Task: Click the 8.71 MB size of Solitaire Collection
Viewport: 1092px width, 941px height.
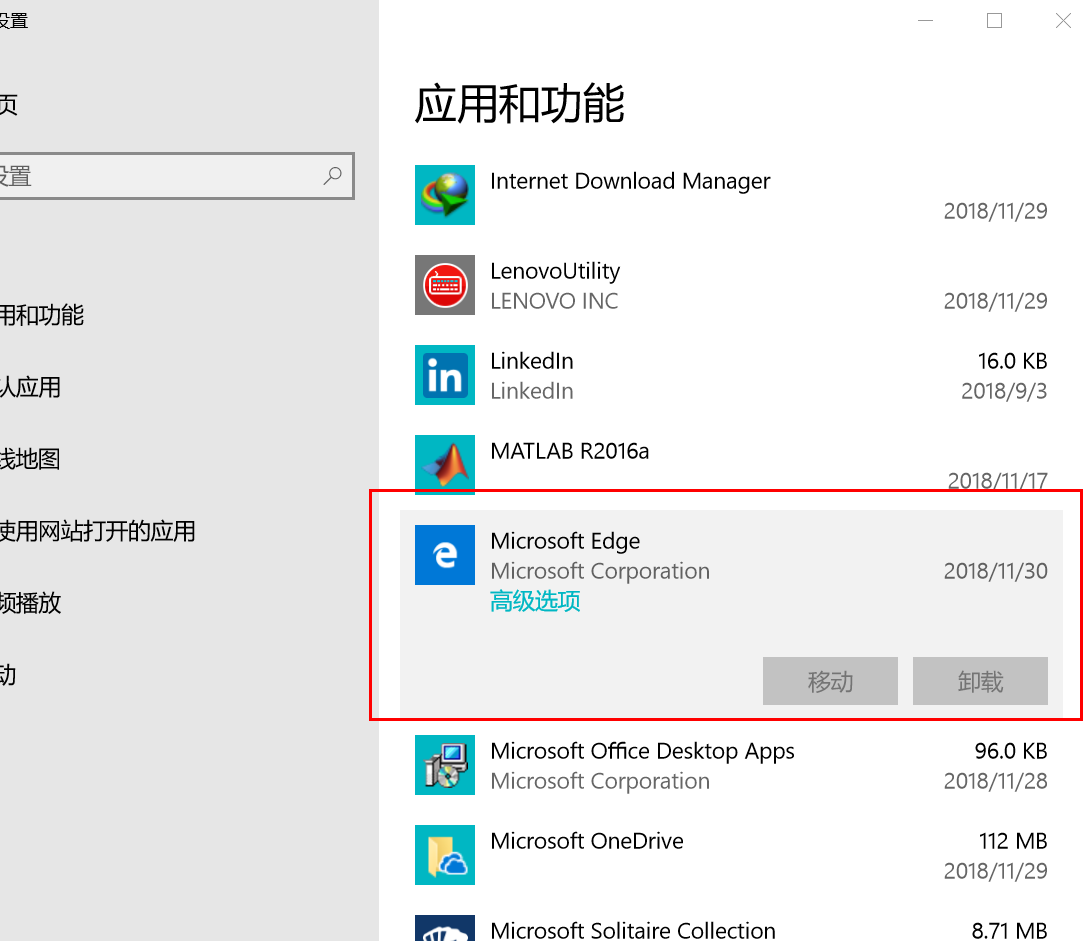Action: [x=1010, y=931]
